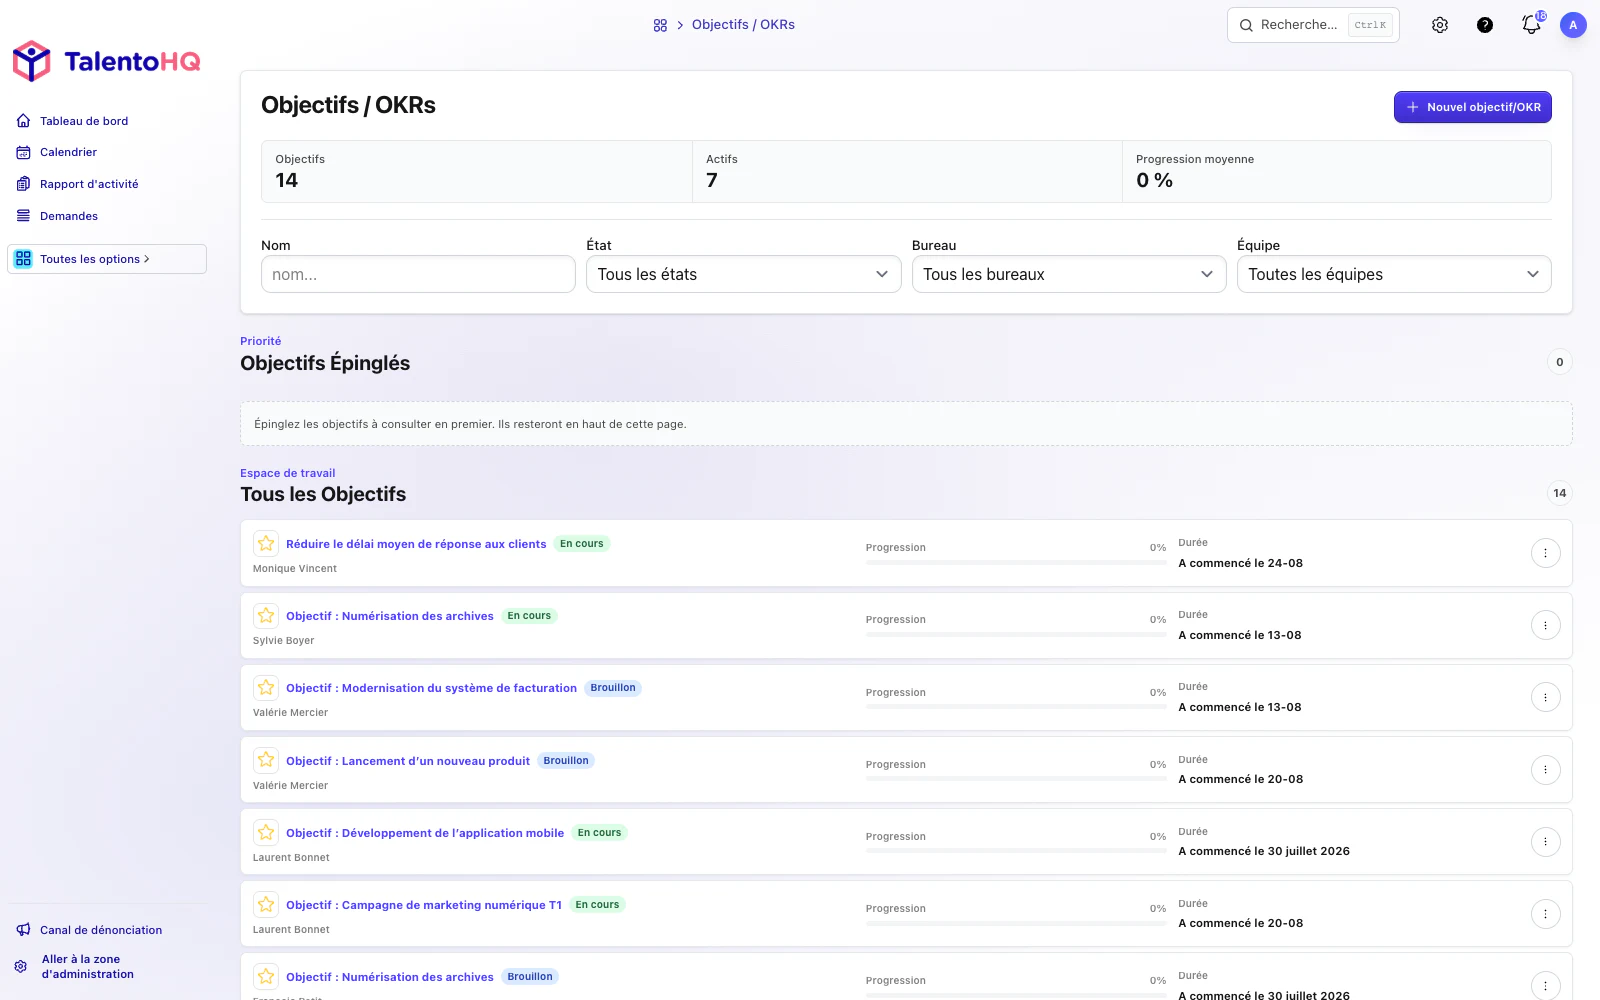Open more options for Réduire le délai row

click(1545, 553)
